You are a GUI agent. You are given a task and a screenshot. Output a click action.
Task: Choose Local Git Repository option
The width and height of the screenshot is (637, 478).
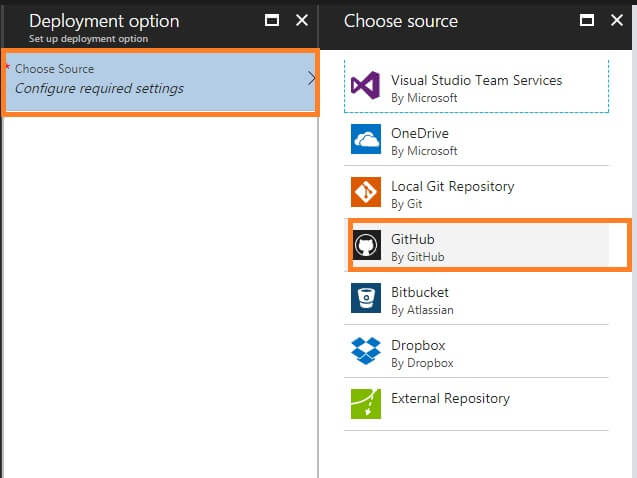coord(476,192)
